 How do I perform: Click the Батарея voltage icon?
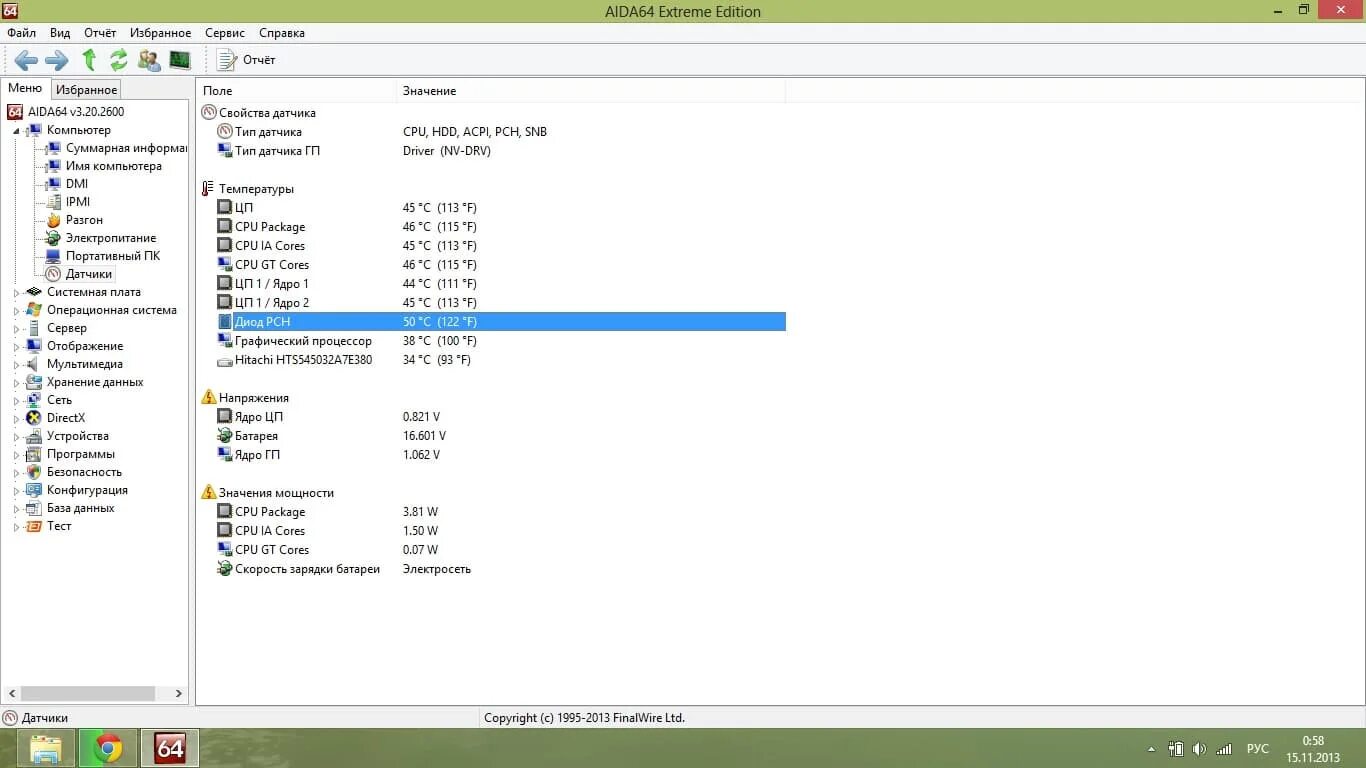pyautogui.click(x=225, y=436)
